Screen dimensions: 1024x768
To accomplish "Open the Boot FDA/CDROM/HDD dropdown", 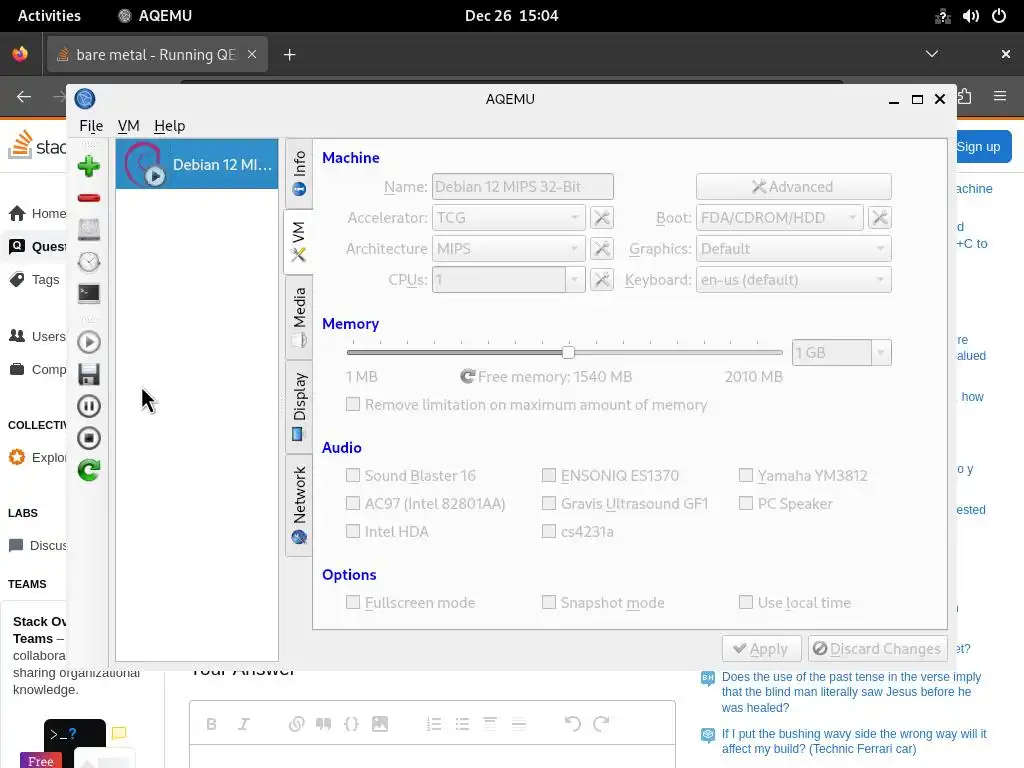I will click(780, 217).
